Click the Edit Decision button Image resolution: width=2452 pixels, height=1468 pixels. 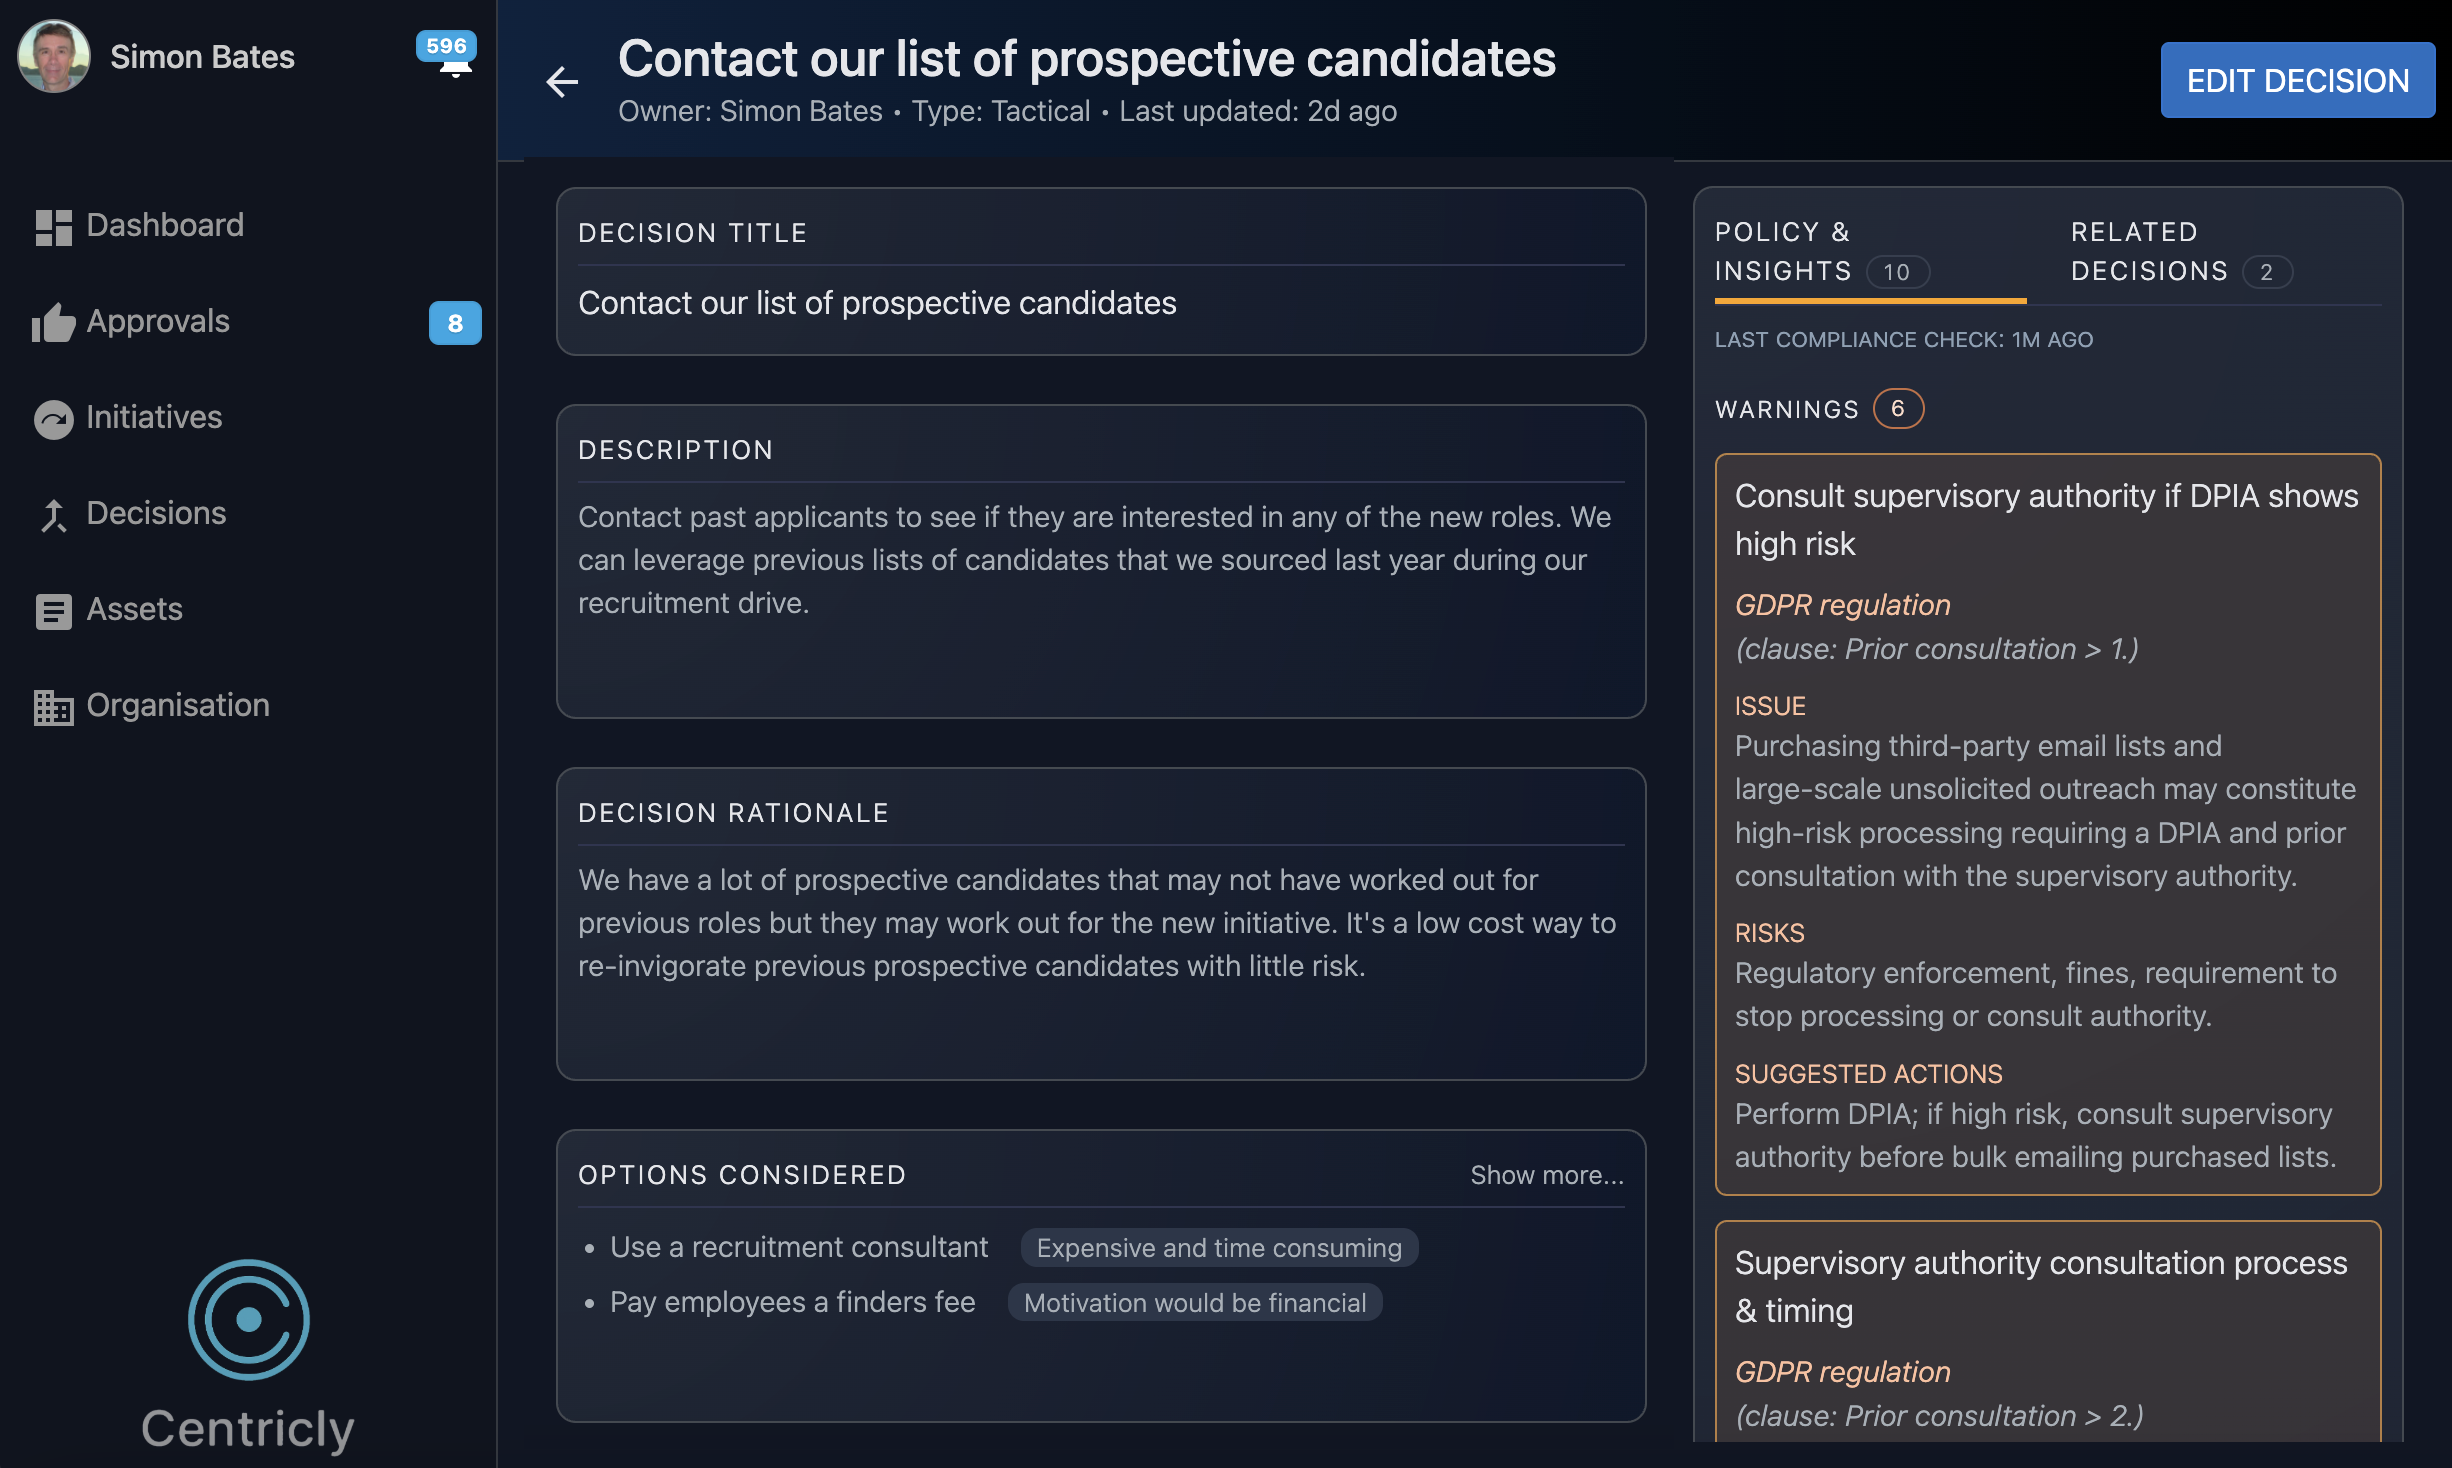(2297, 80)
